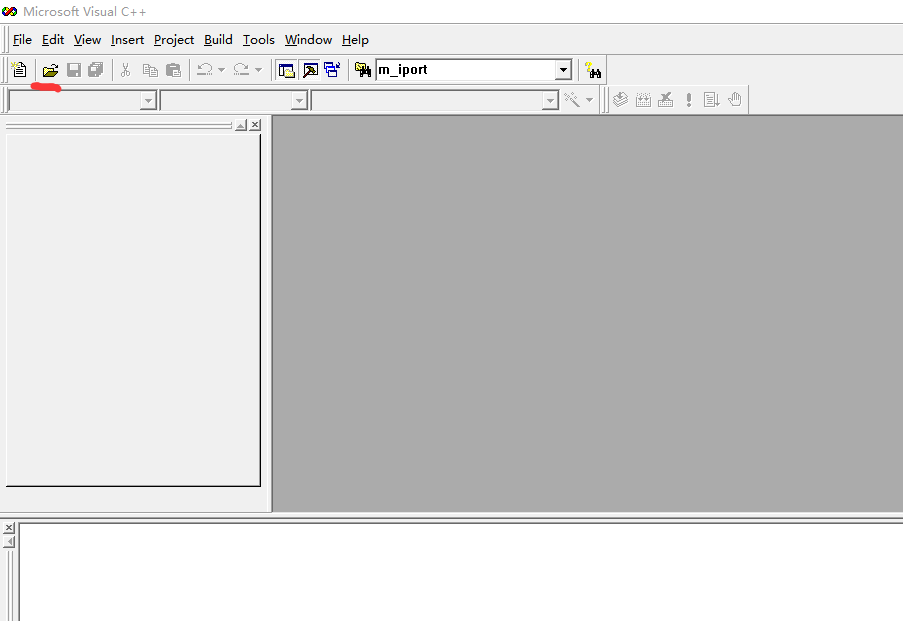
Task: Open the Build menu
Action: (217, 39)
